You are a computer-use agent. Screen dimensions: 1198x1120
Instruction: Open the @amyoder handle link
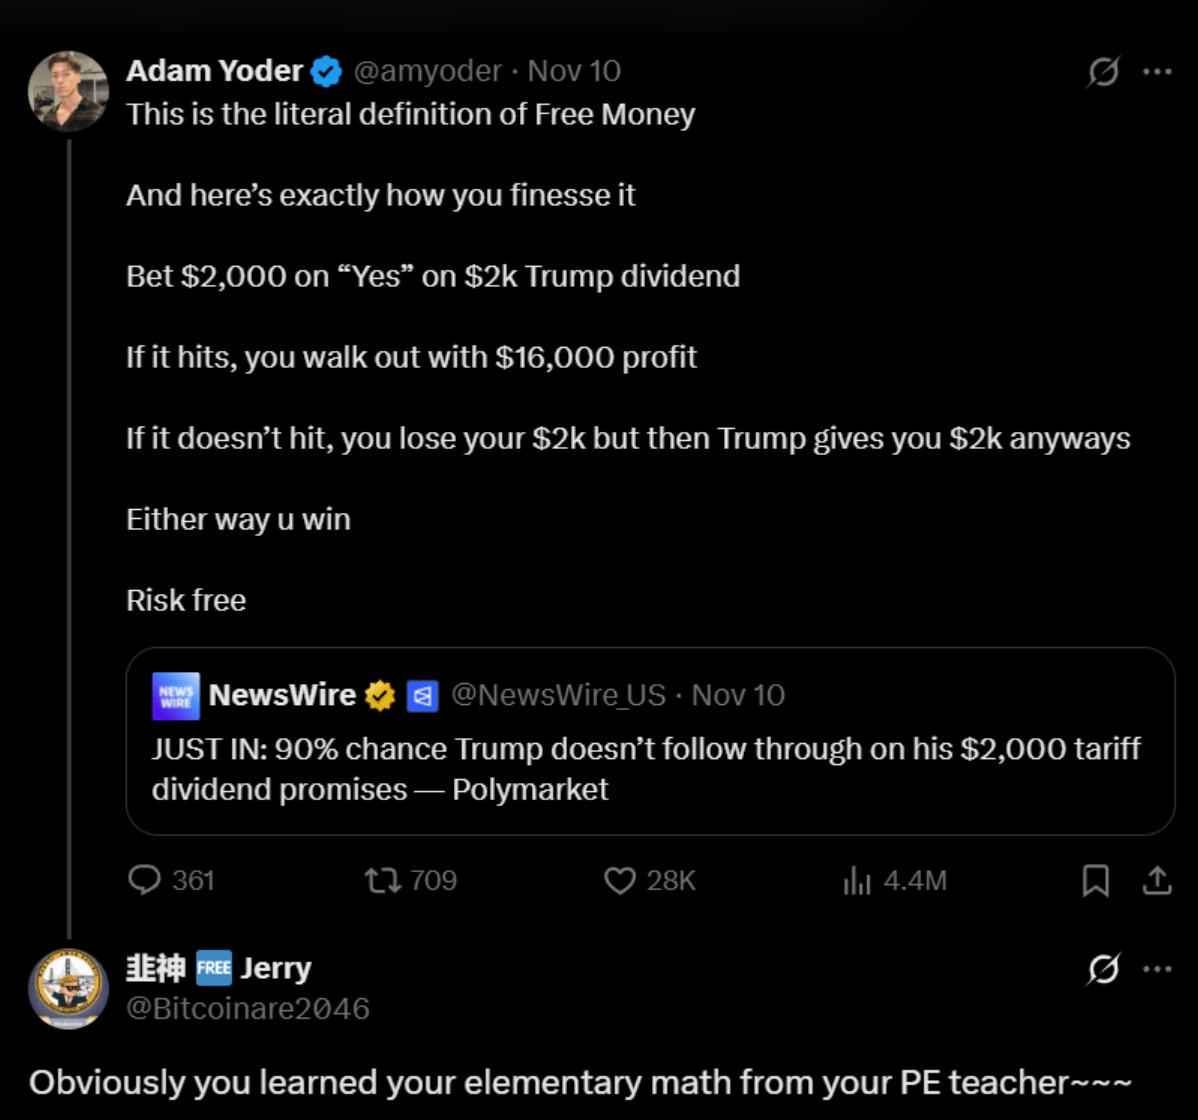[428, 71]
